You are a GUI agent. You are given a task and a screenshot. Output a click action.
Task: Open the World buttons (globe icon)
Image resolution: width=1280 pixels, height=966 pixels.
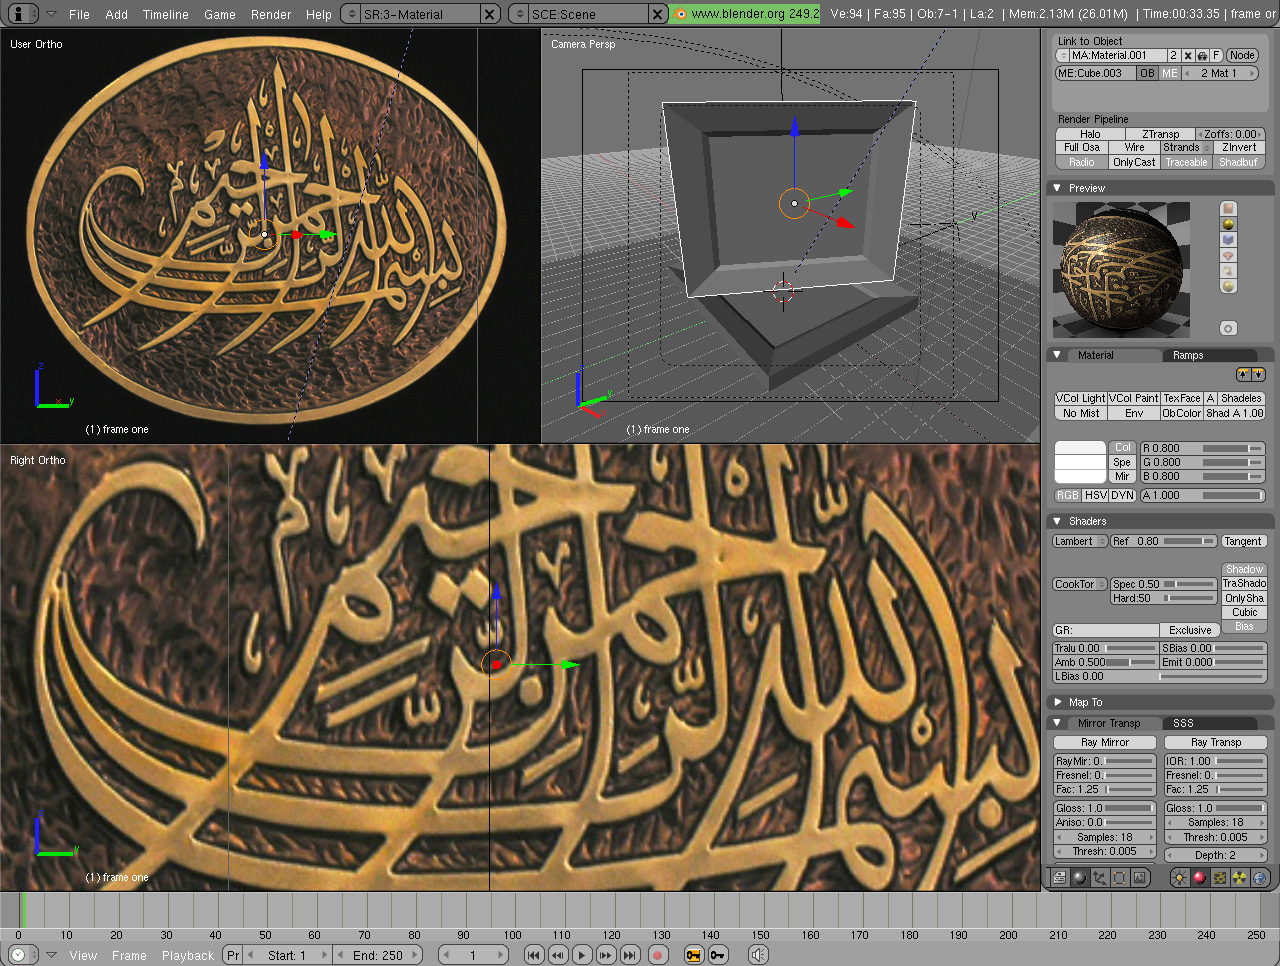click(1259, 877)
